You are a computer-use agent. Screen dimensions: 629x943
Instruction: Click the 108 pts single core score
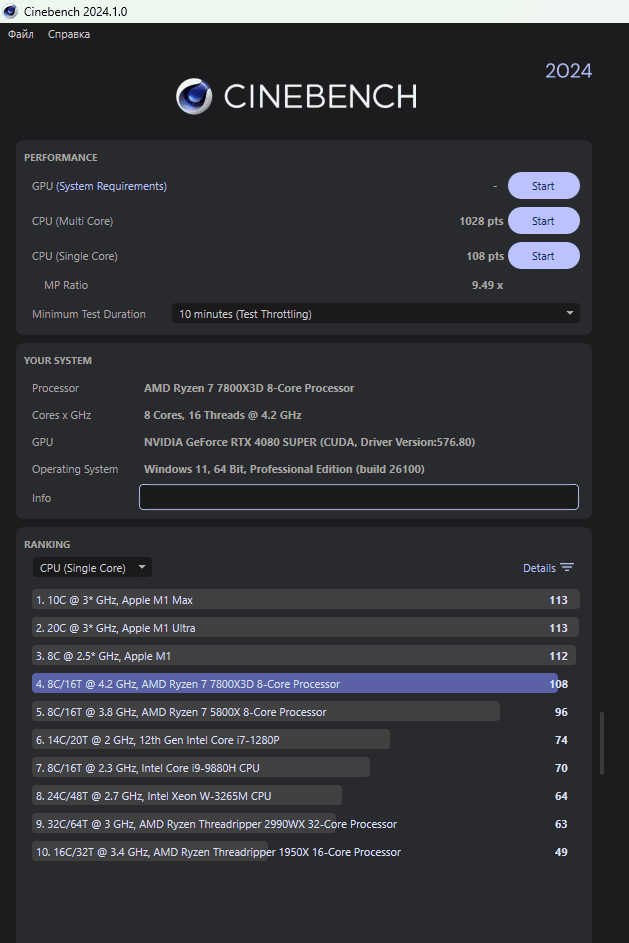pyautogui.click(x=485, y=256)
